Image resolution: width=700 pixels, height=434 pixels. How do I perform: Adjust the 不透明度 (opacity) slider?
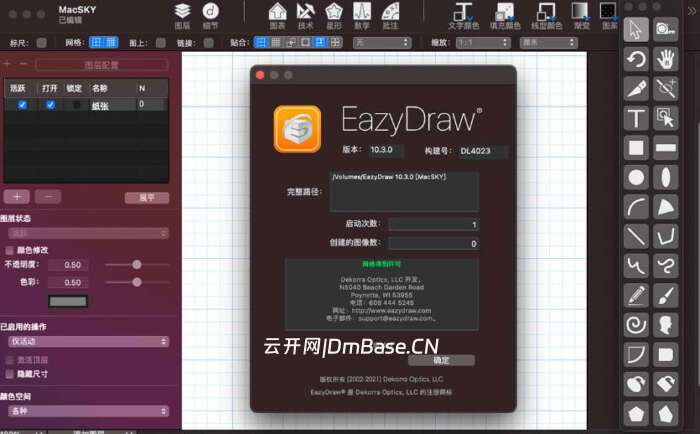click(137, 265)
